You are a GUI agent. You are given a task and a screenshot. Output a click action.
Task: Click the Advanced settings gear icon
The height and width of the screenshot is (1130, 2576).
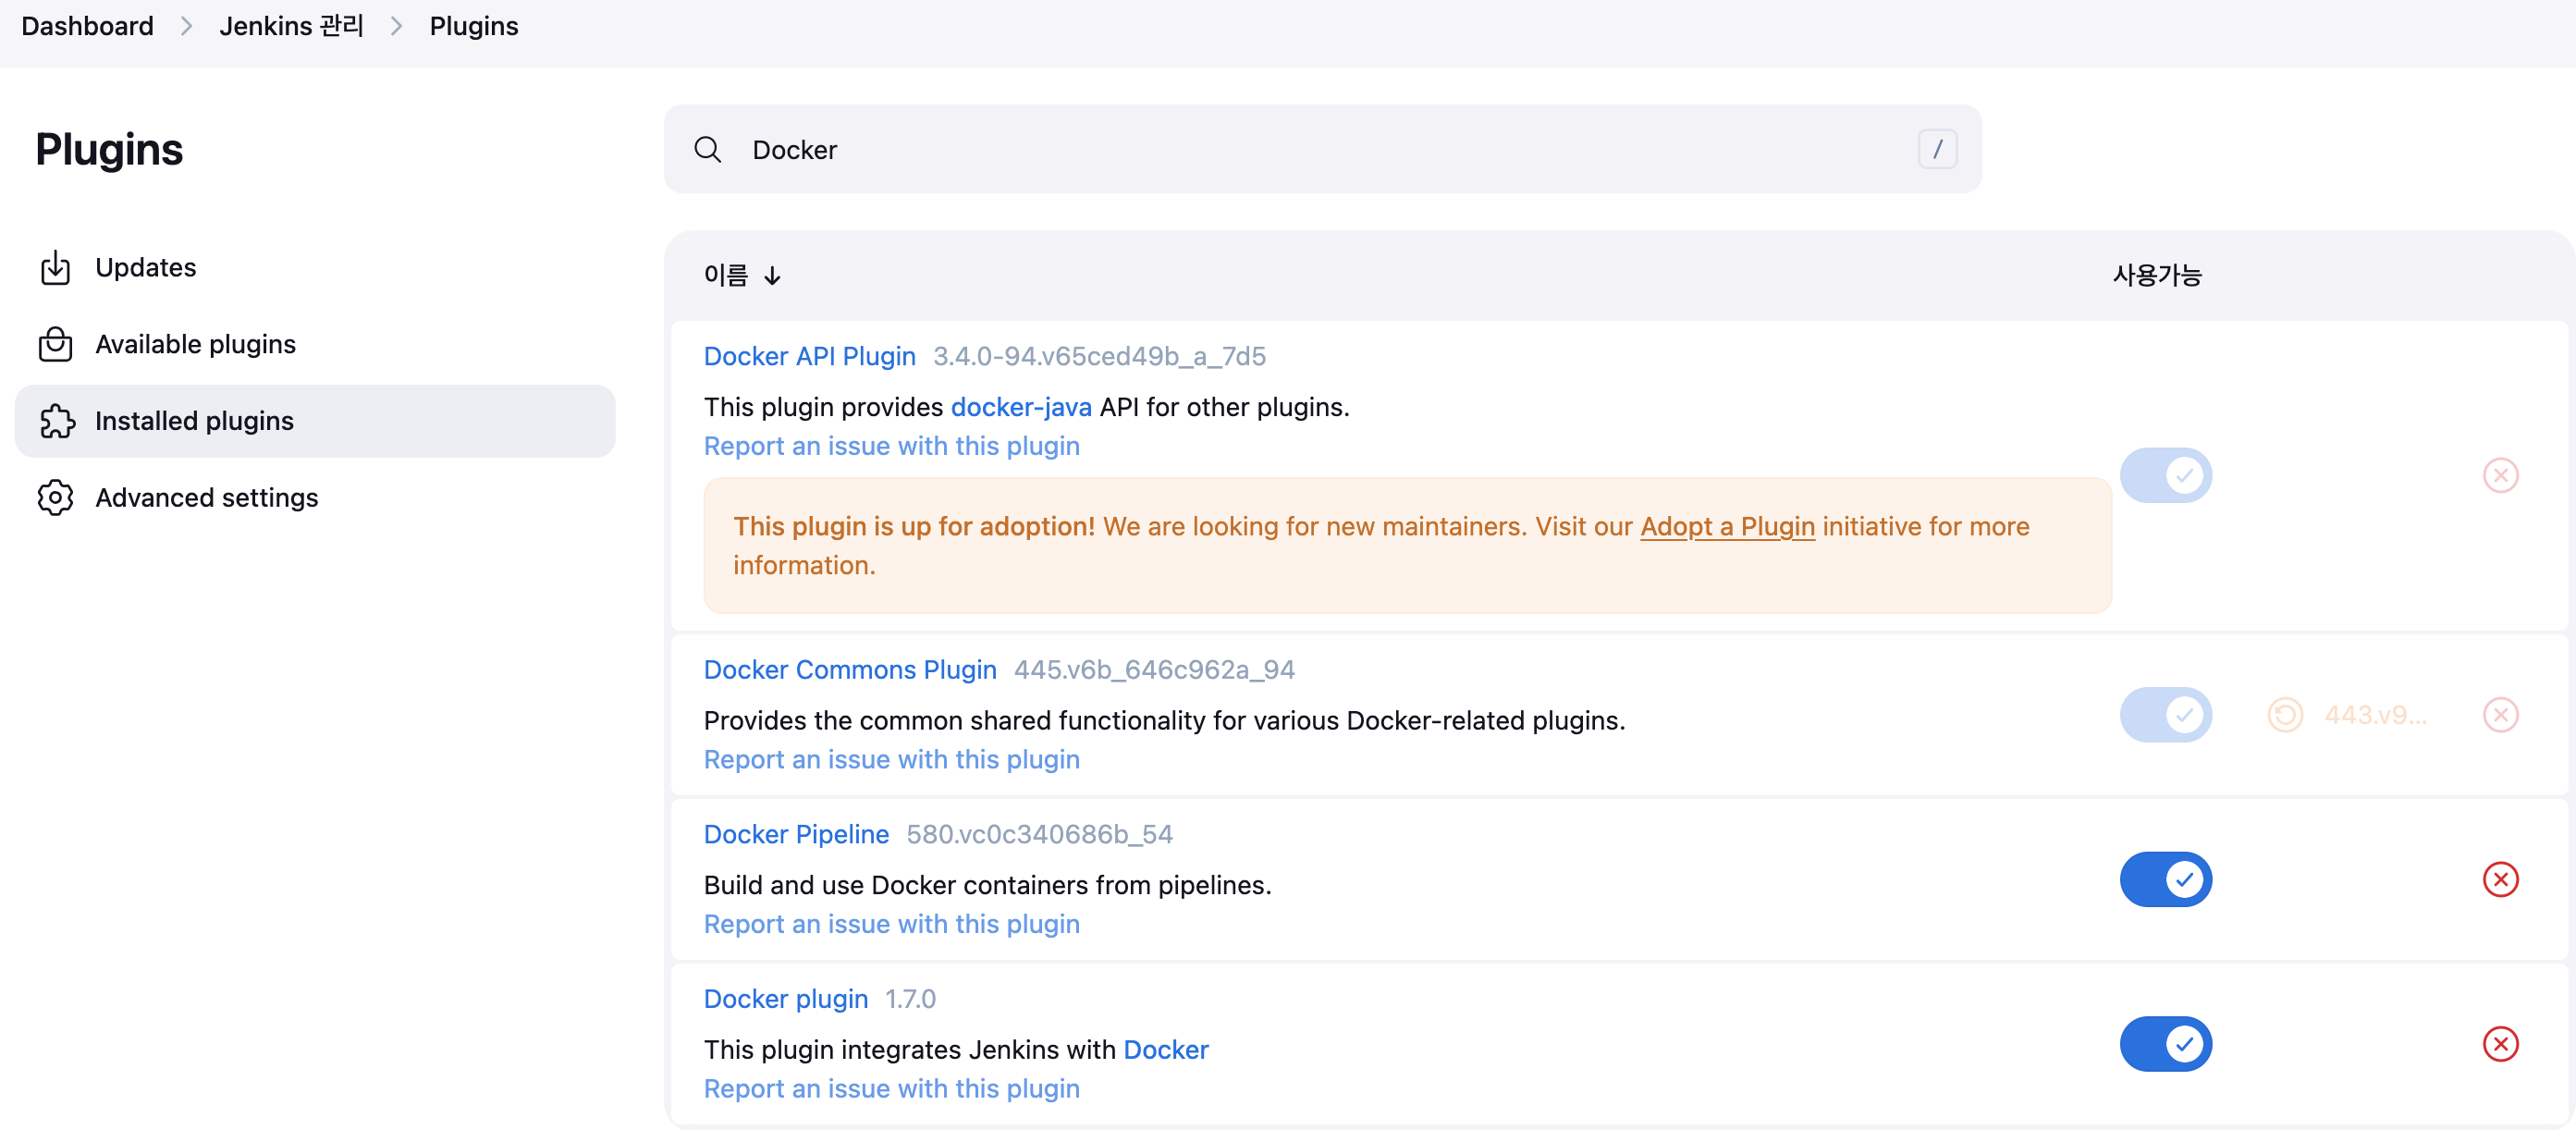coord(55,498)
